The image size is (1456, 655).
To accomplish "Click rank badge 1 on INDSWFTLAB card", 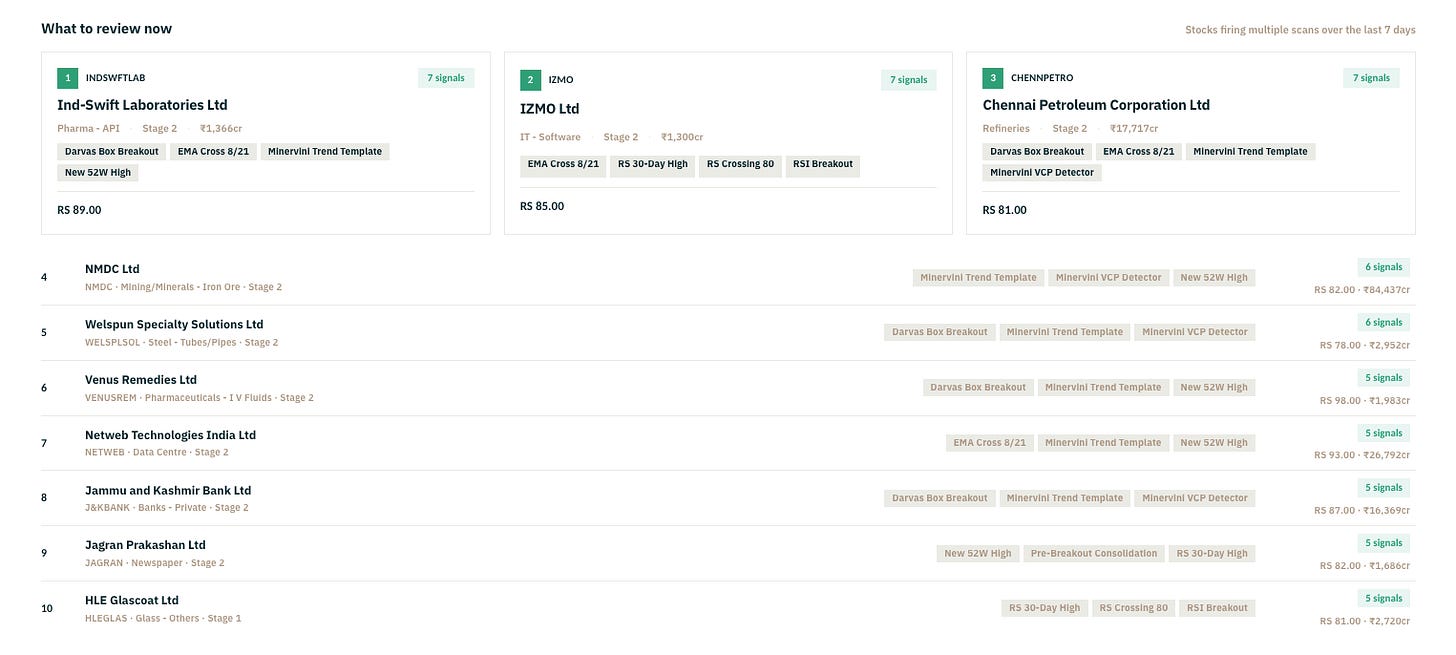I will pyautogui.click(x=68, y=77).
